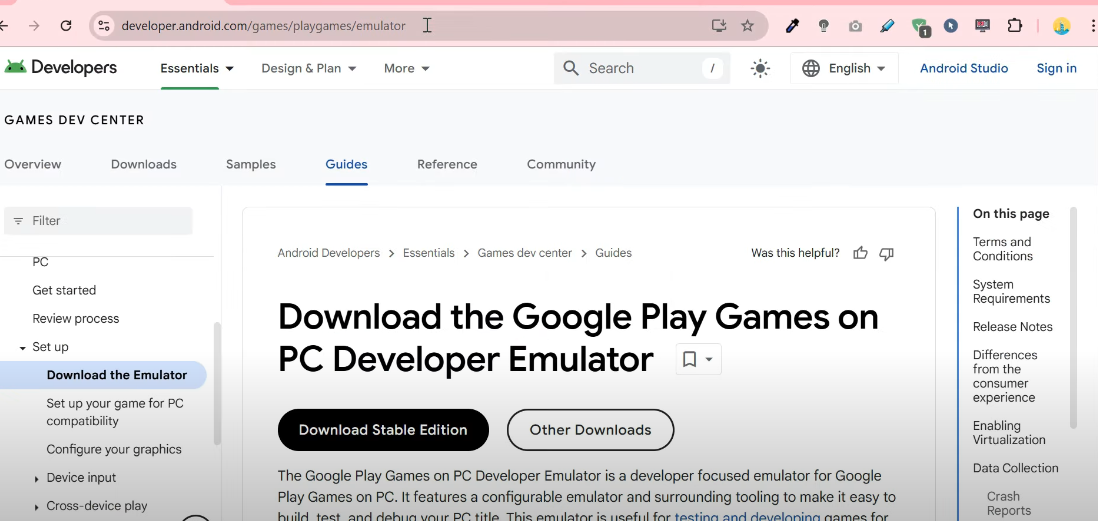Bookmark this page with the star icon
The height and width of the screenshot is (521, 1098).
coord(747,26)
